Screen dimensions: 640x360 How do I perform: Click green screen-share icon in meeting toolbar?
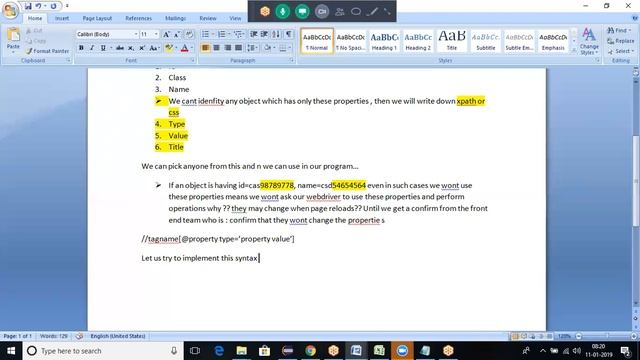pos(302,11)
